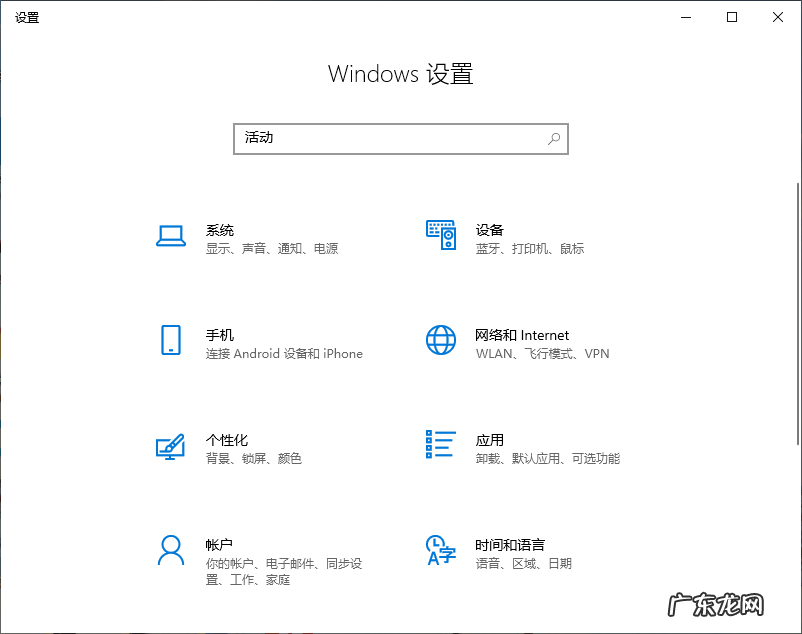Click the laptop icon for 系统 settings
Viewport: 802px width, 634px height.
tap(170, 234)
